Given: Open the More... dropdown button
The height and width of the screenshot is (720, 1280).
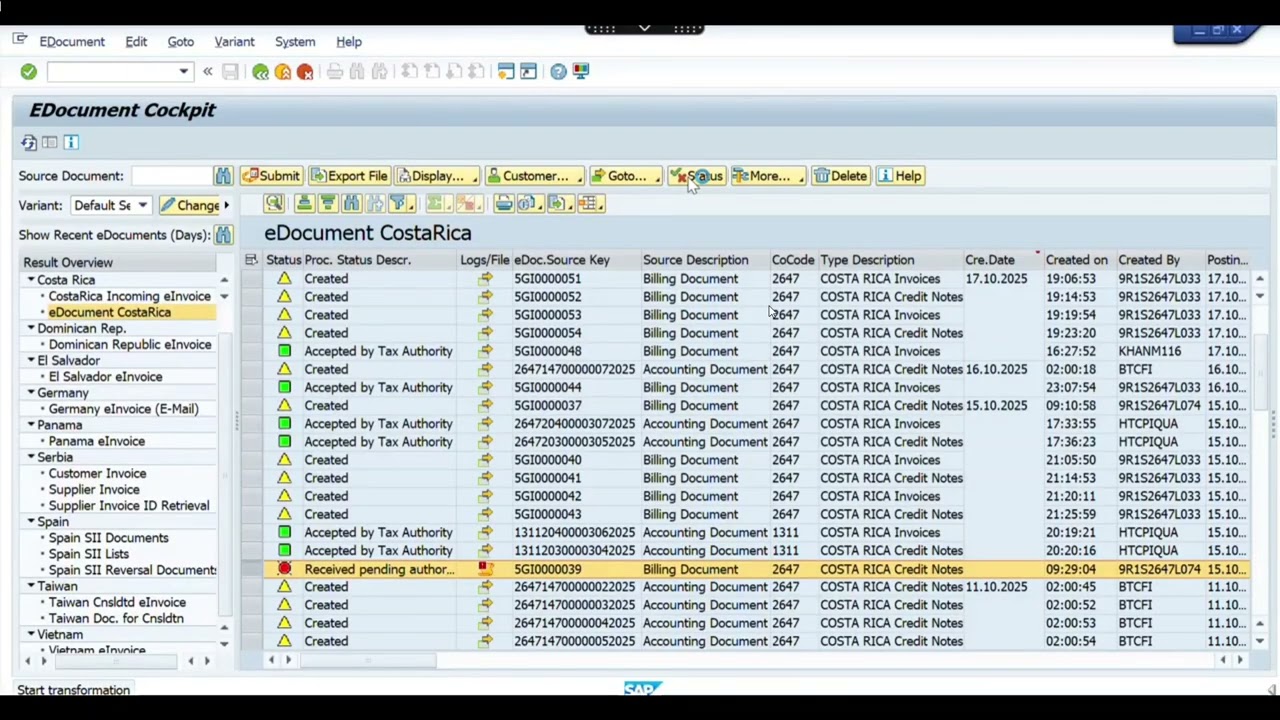Looking at the screenshot, I should pyautogui.click(x=768, y=176).
